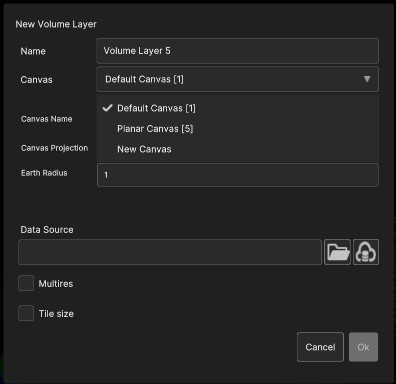Focus the Name field with Volume Layer 5
The height and width of the screenshot is (384, 396).
click(x=238, y=51)
